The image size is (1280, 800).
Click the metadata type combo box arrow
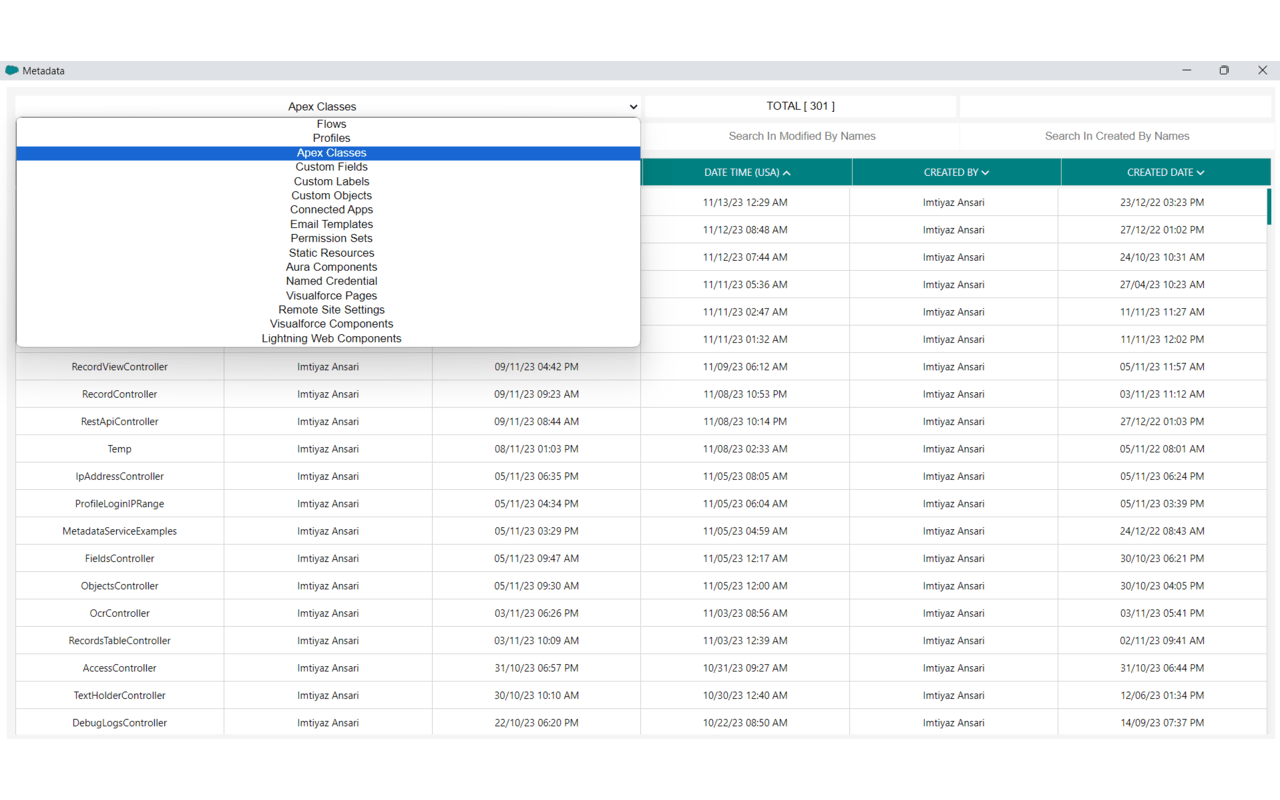point(633,106)
